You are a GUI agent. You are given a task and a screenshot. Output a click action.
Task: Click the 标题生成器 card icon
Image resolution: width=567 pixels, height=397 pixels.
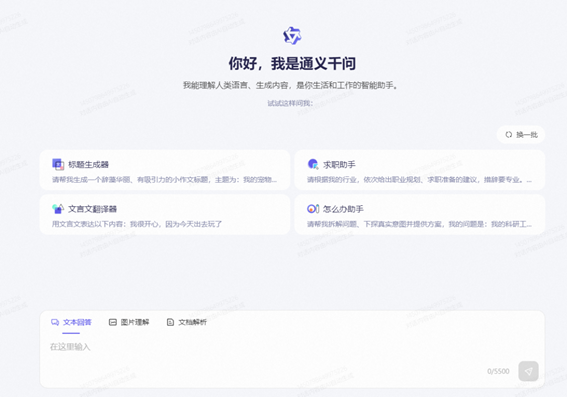tap(58, 164)
